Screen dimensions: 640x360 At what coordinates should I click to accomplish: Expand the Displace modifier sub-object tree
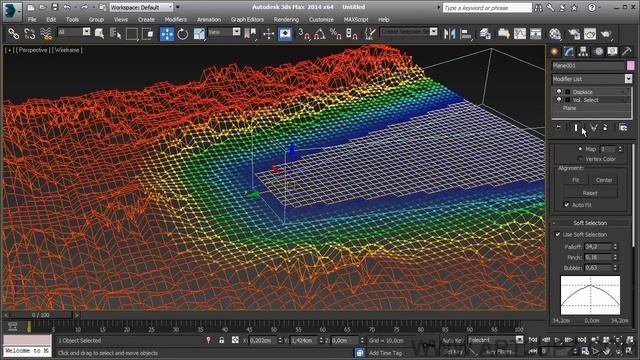568,92
